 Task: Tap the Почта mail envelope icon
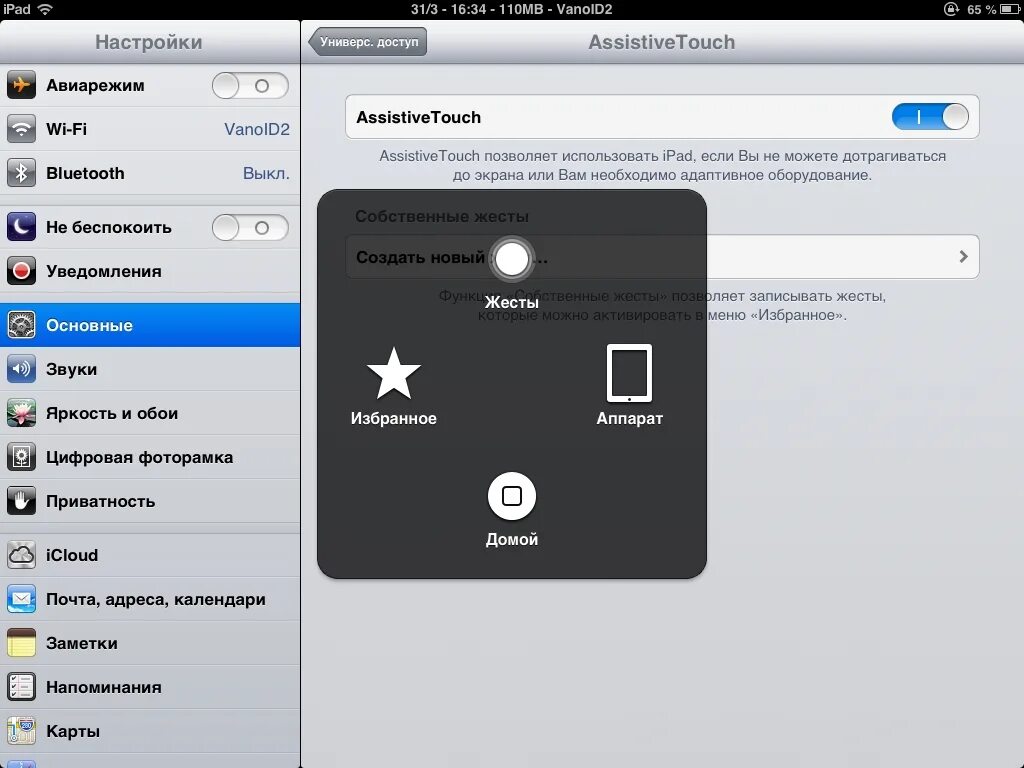pos(21,599)
